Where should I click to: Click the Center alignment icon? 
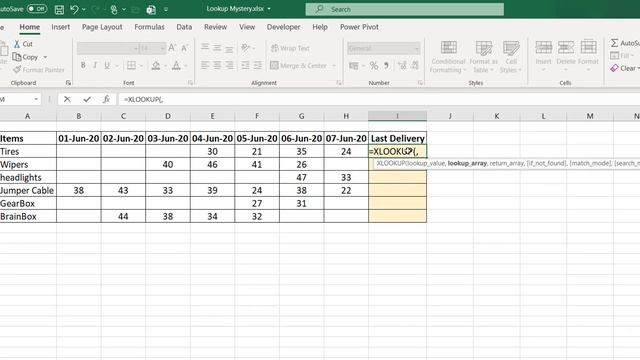click(217, 65)
